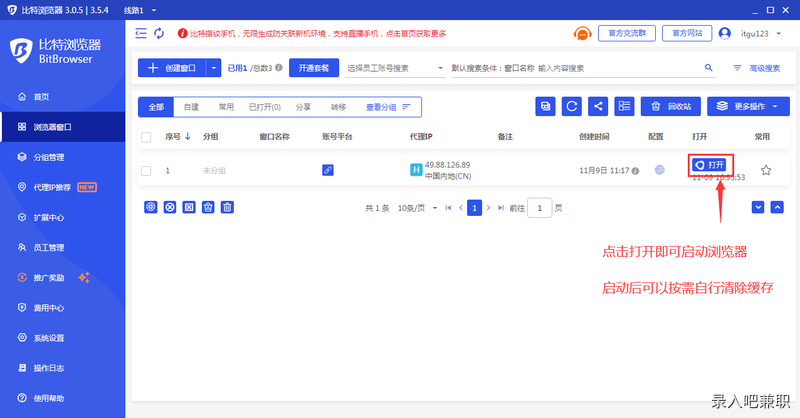
Task: Click the bottom circle-X batch close icon
Action: (170, 207)
